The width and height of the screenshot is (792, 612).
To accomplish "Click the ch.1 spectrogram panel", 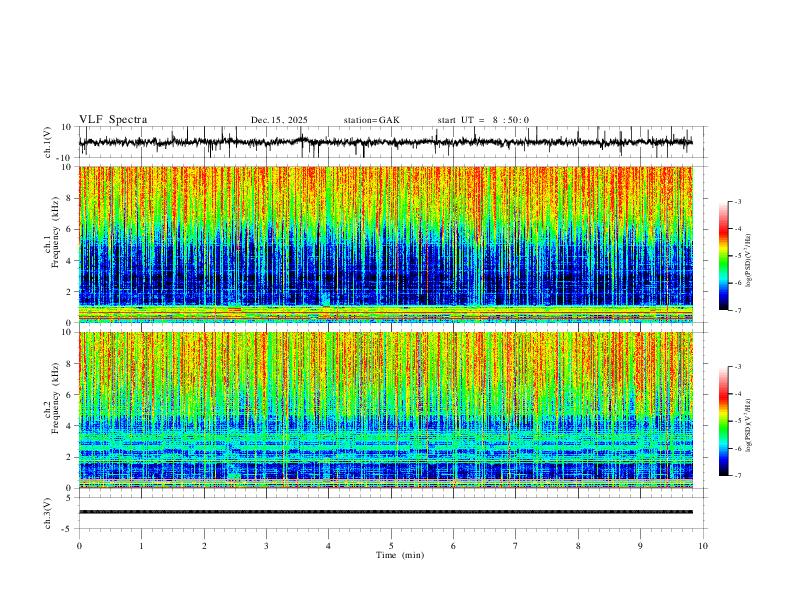I will point(386,244).
